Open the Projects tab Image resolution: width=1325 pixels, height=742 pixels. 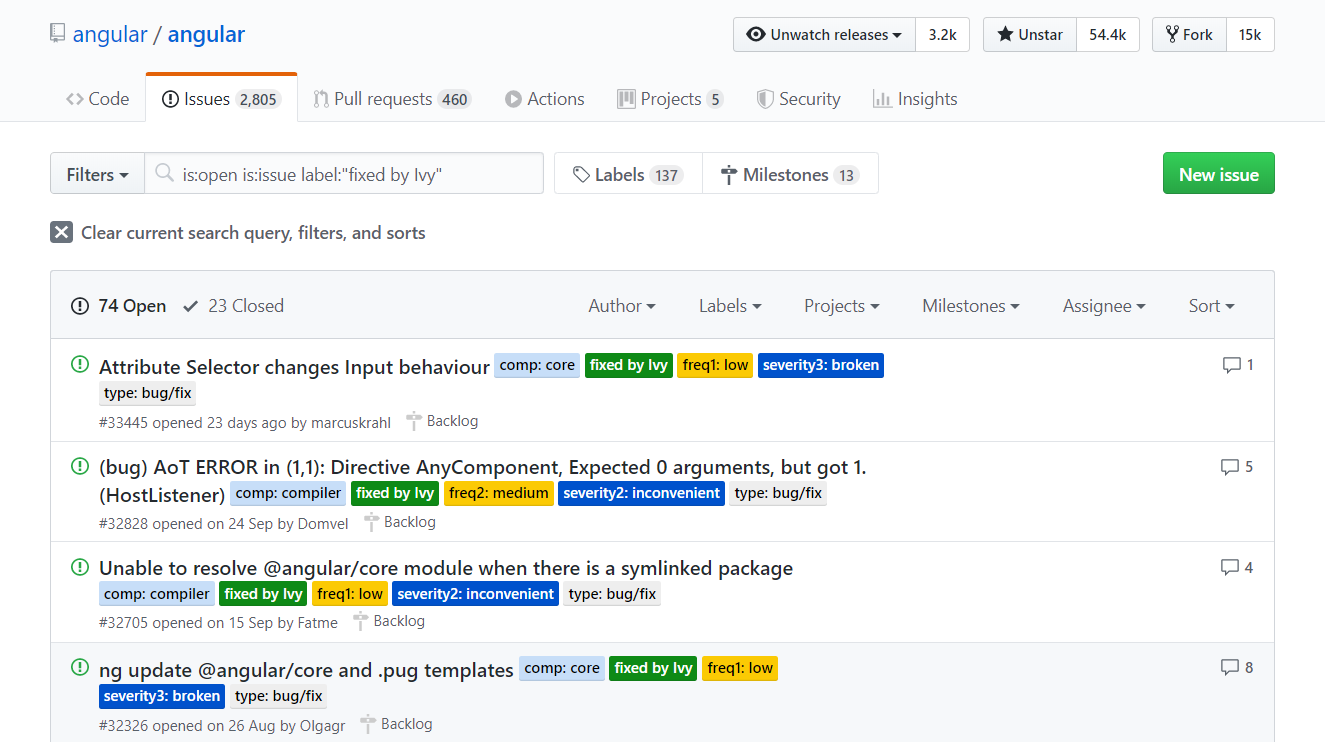point(670,99)
